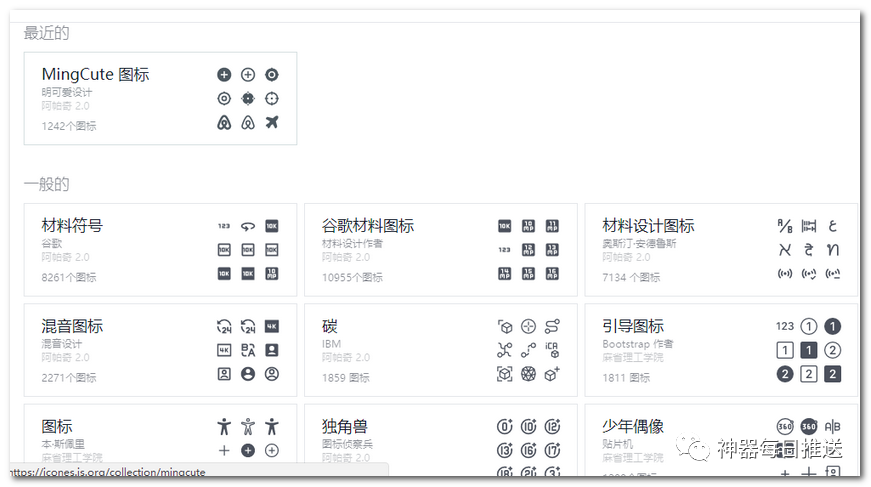Click the 1859 图标 count text

click(346, 378)
